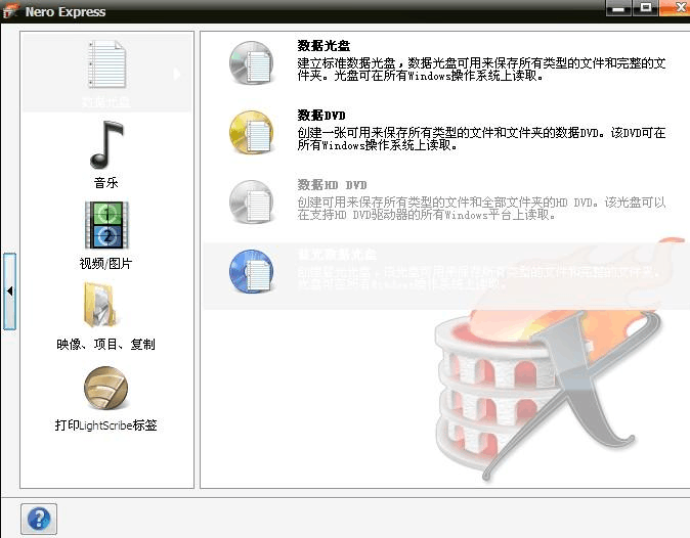Choose the gold Data DVD disc icon
690x538 pixels.
tap(251, 132)
